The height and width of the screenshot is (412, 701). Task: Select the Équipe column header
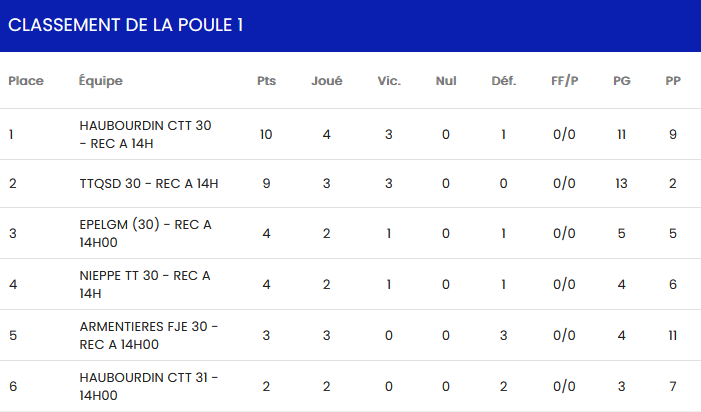coord(100,81)
